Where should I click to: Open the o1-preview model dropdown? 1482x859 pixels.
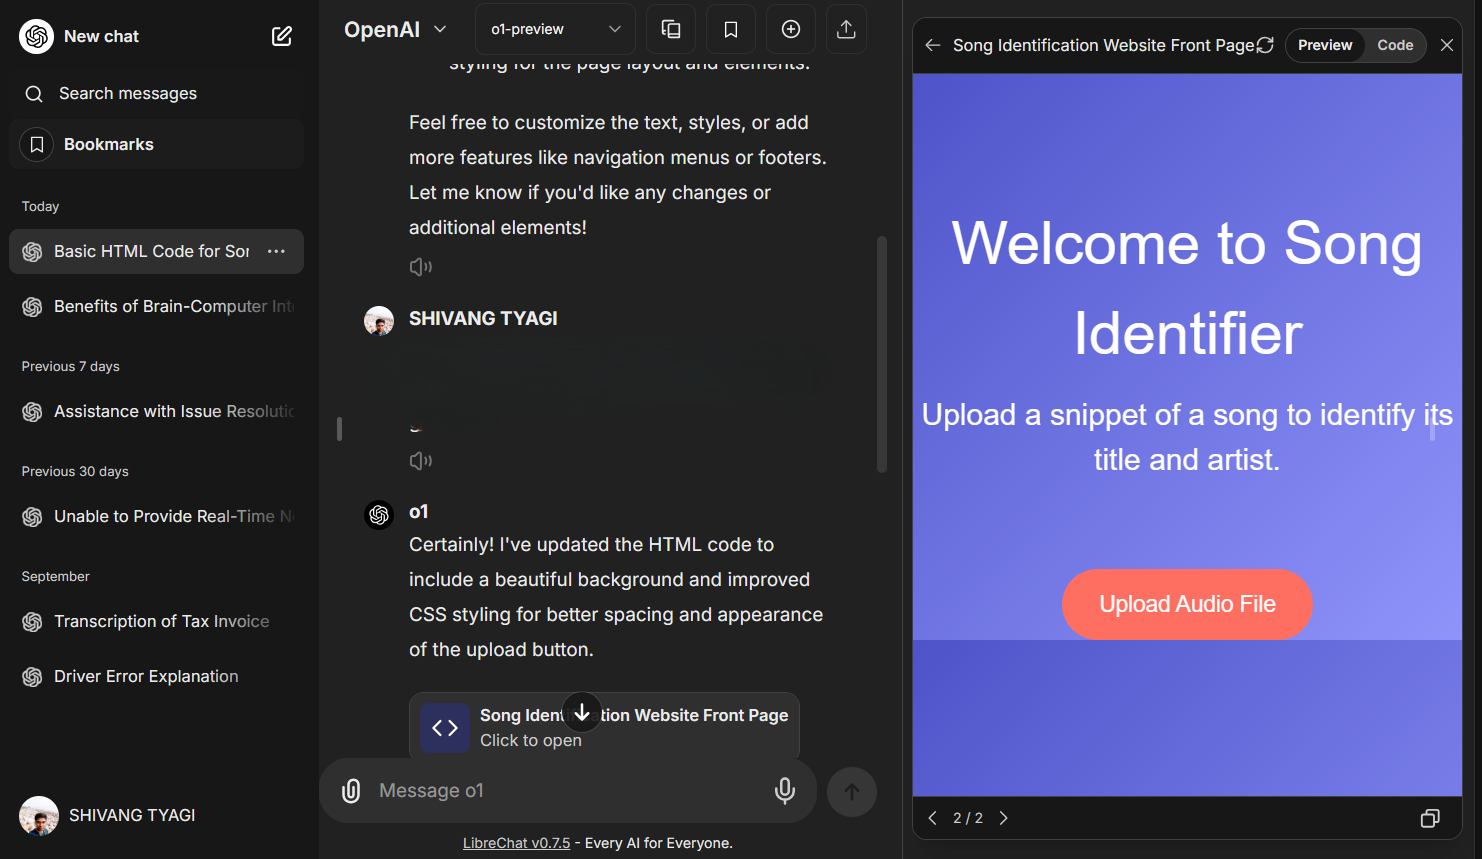coord(555,30)
